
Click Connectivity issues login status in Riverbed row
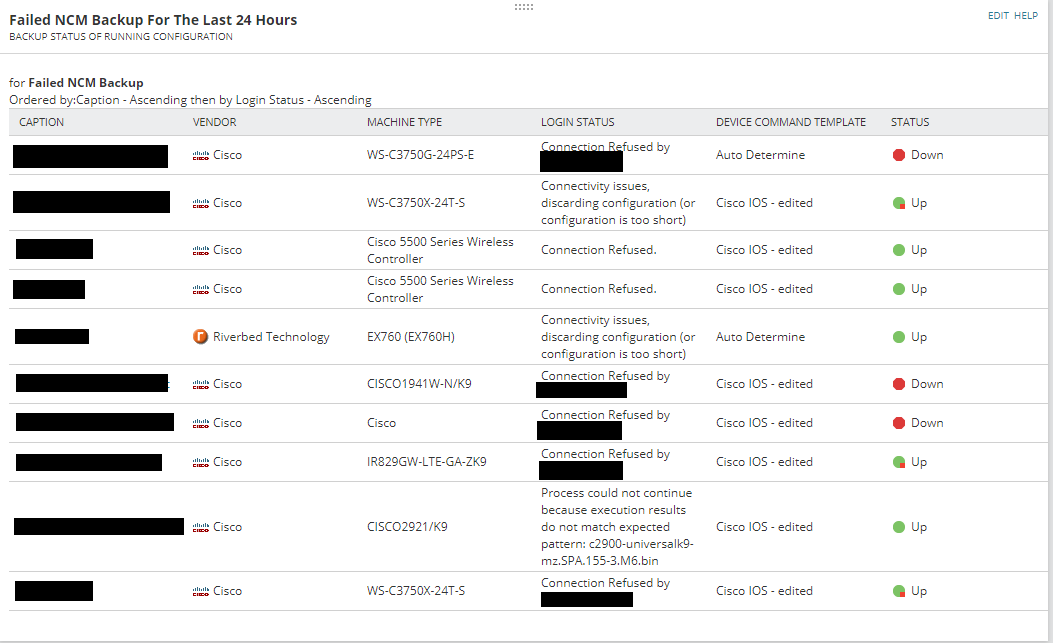618,337
